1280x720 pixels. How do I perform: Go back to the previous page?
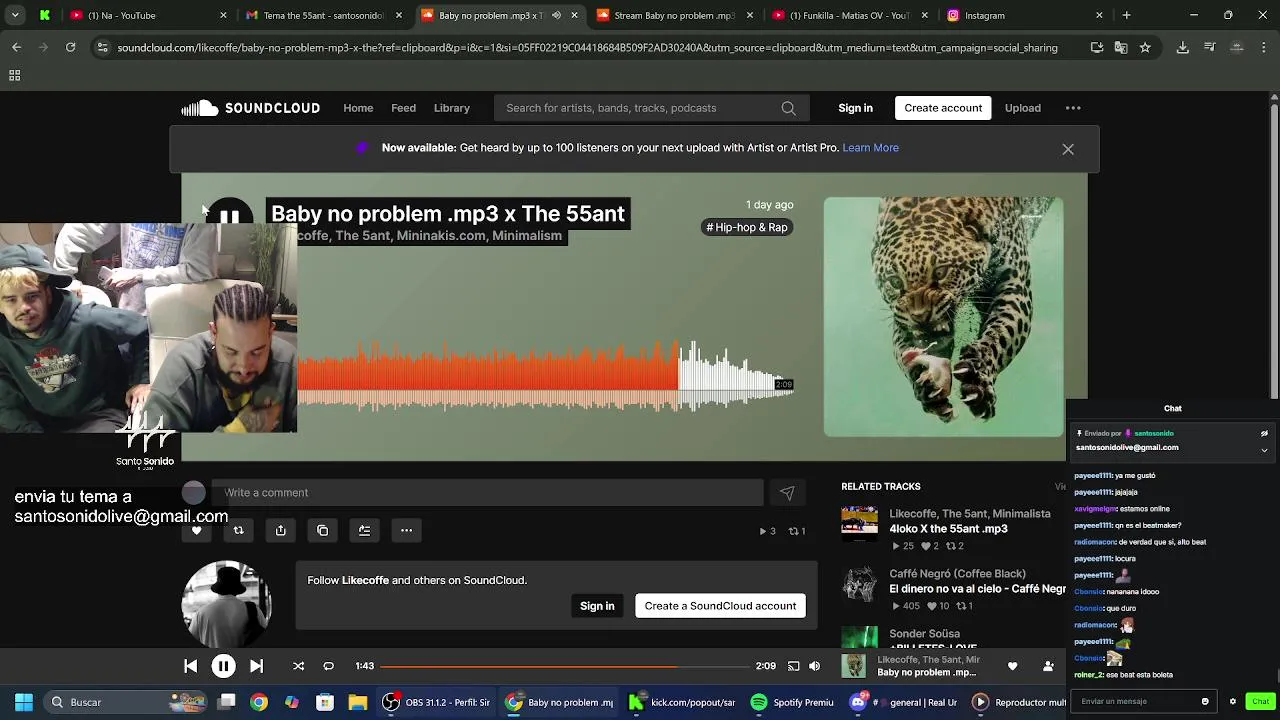point(16,47)
